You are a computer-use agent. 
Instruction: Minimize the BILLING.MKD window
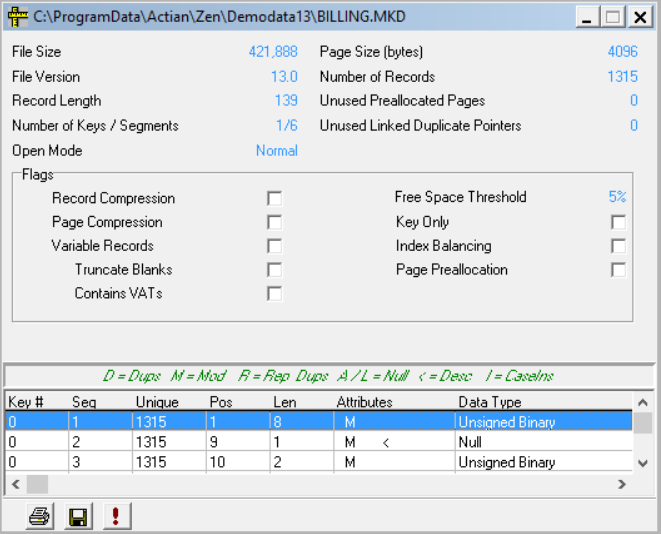pyautogui.click(x=587, y=17)
